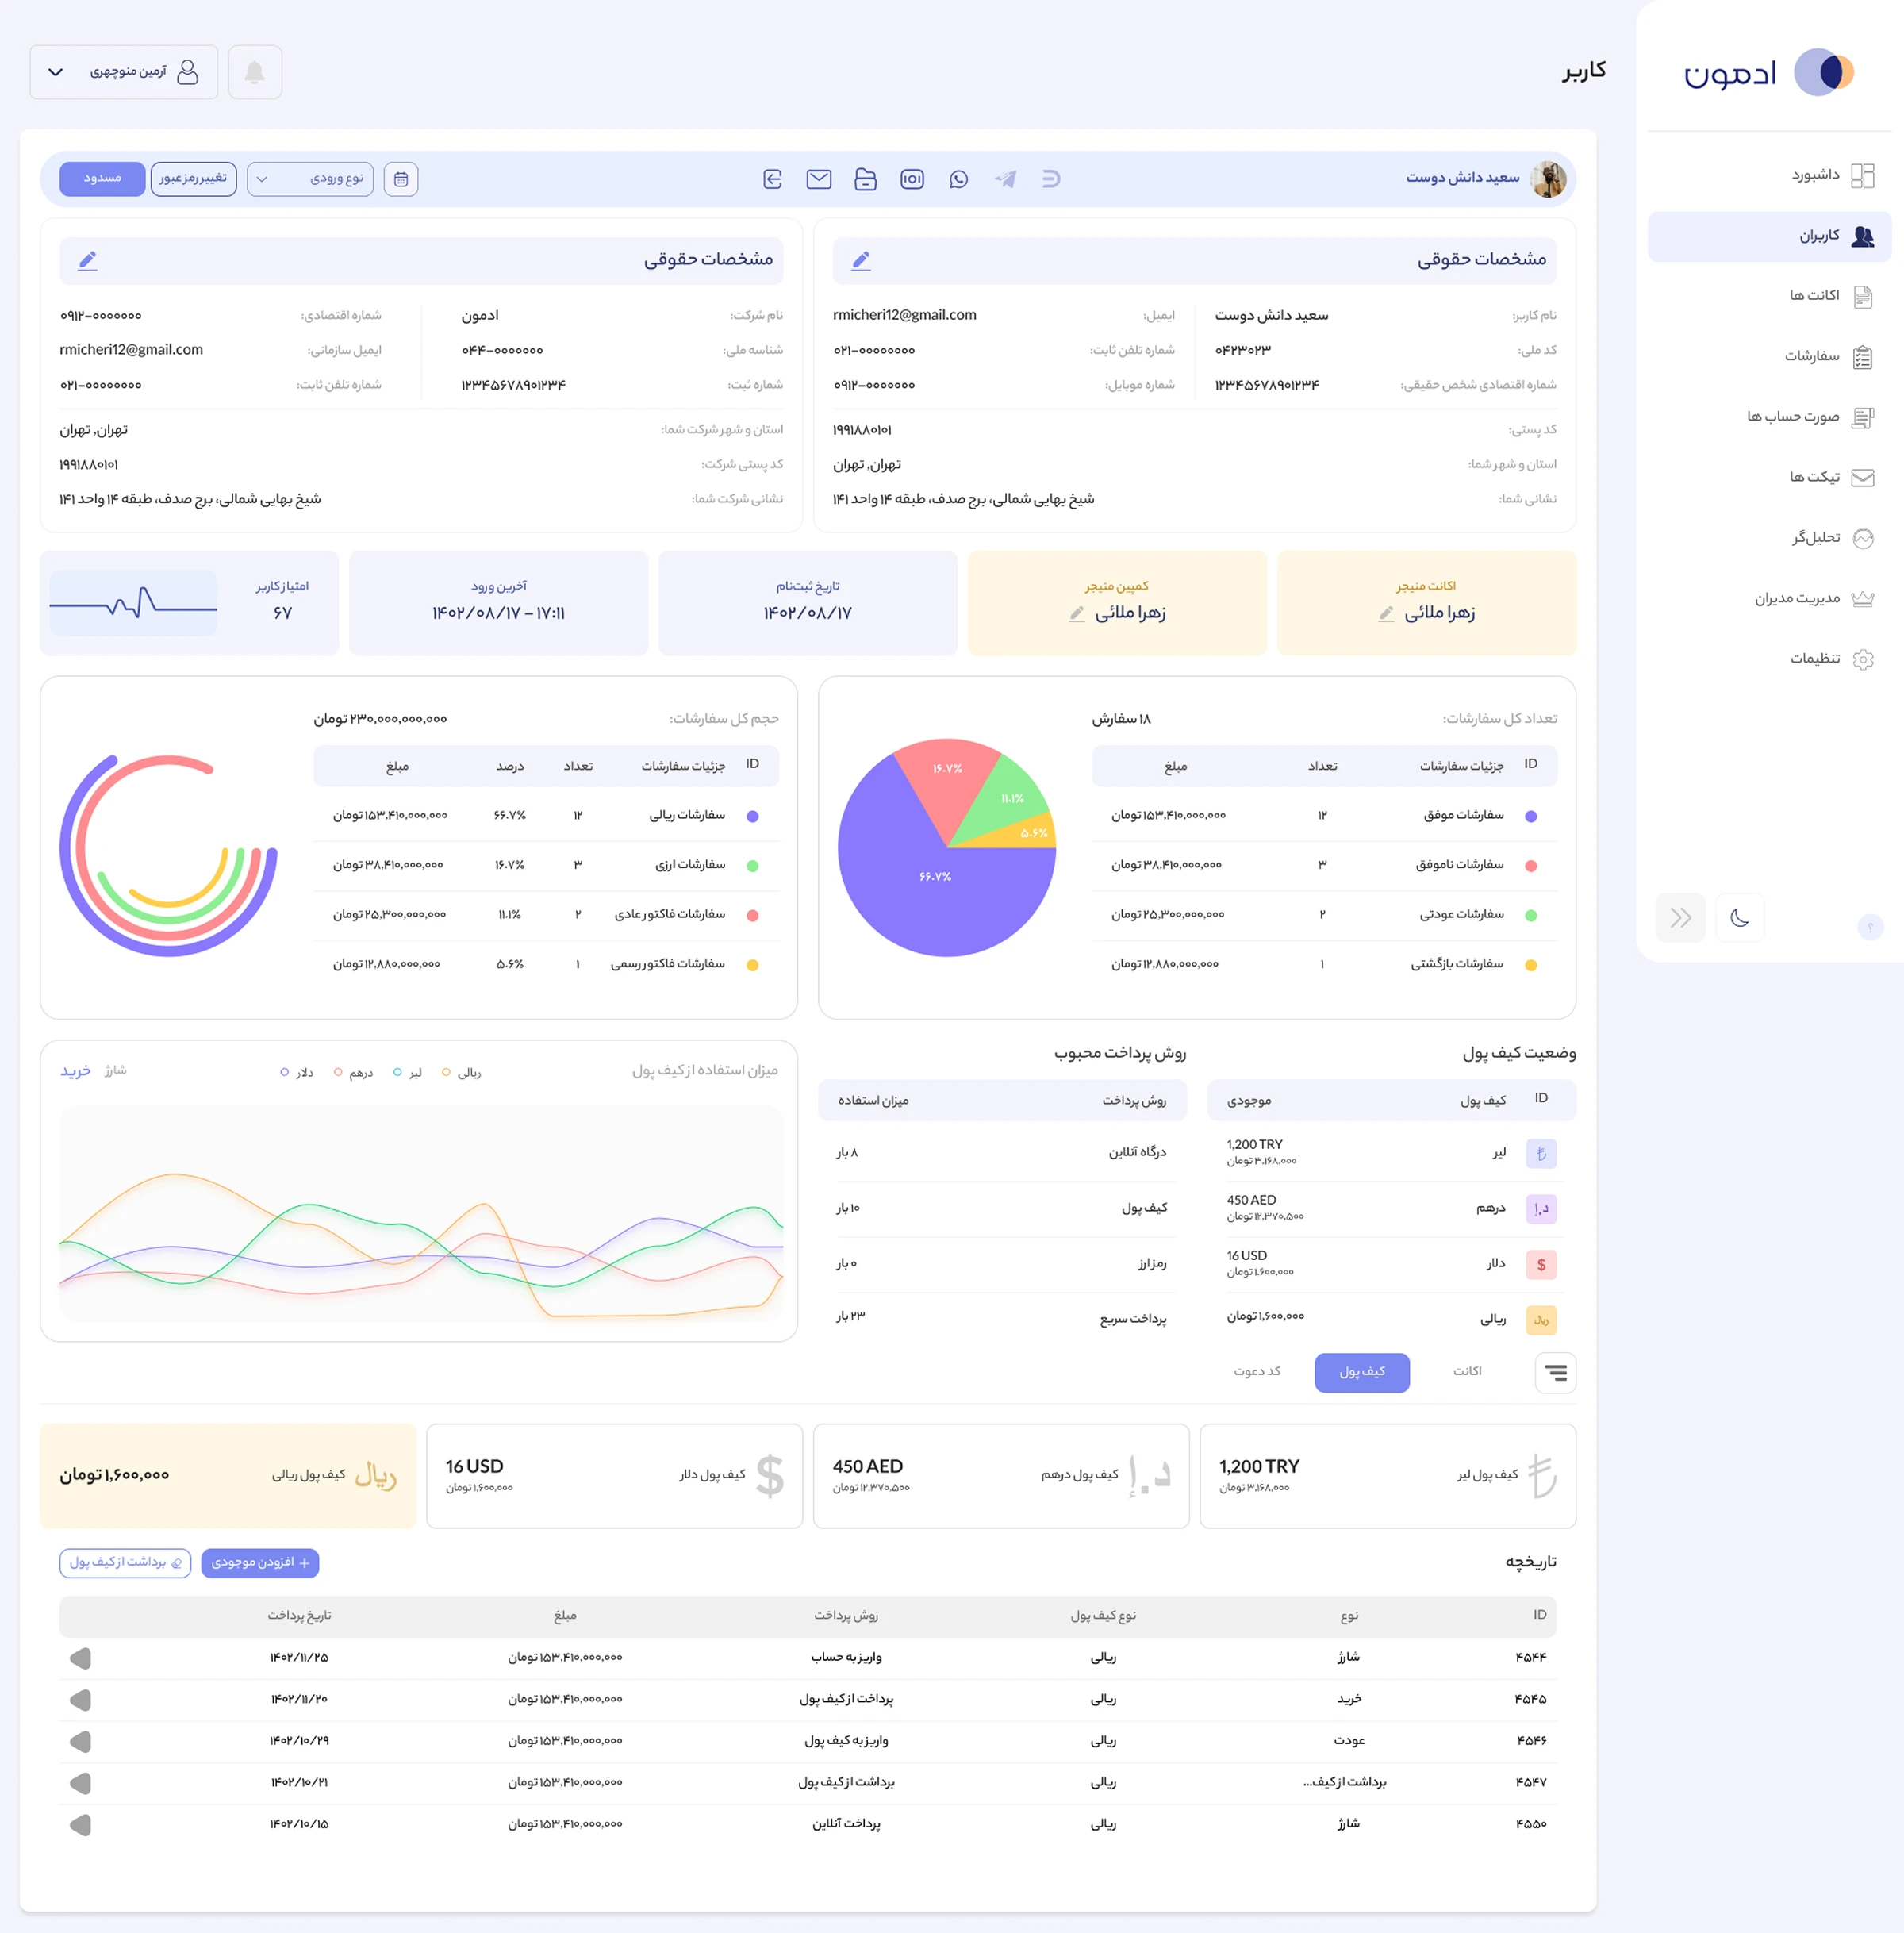1904x1933 pixels.
Task: Toggle درهم series in chart legend
Action: click(354, 1073)
